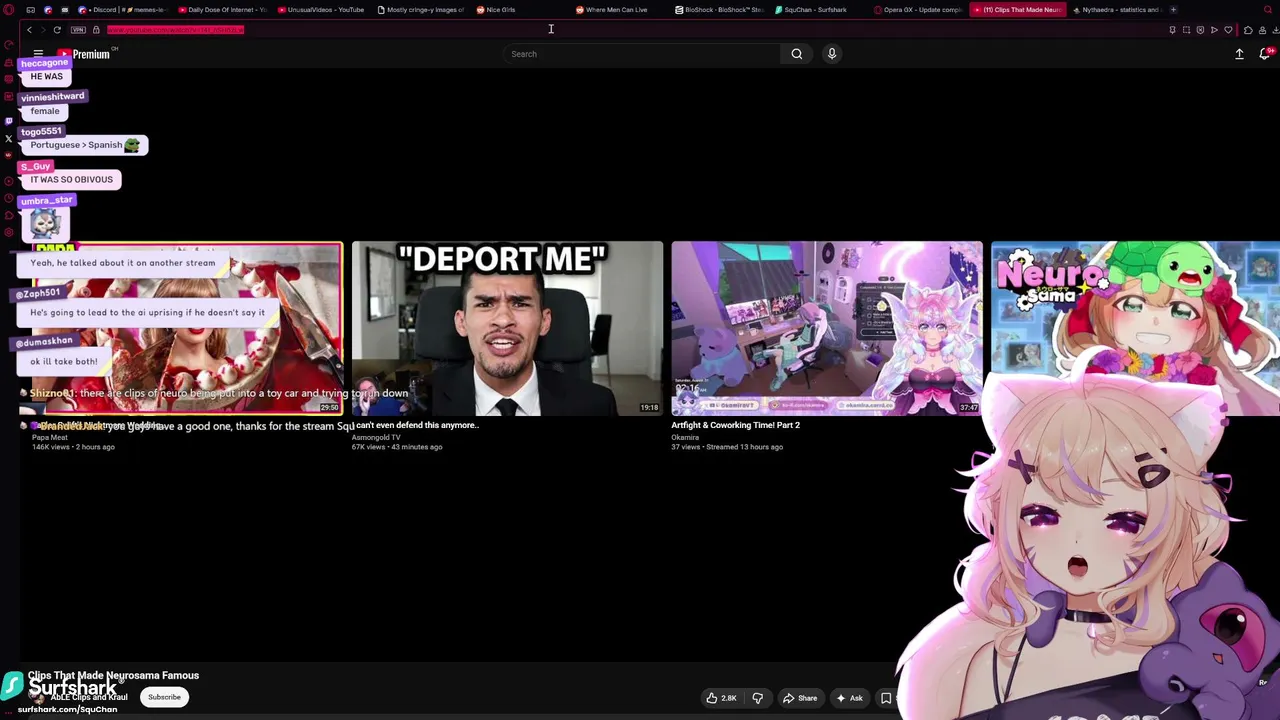
Task: Toggle the Opera VPN badge
Action: [x=78, y=30]
